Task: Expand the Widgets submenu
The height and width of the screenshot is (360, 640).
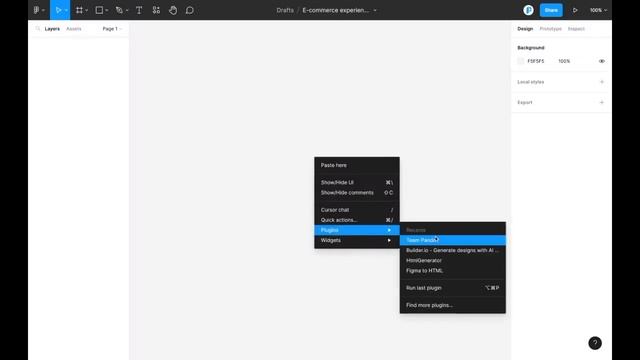Action: (x=357, y=240)
